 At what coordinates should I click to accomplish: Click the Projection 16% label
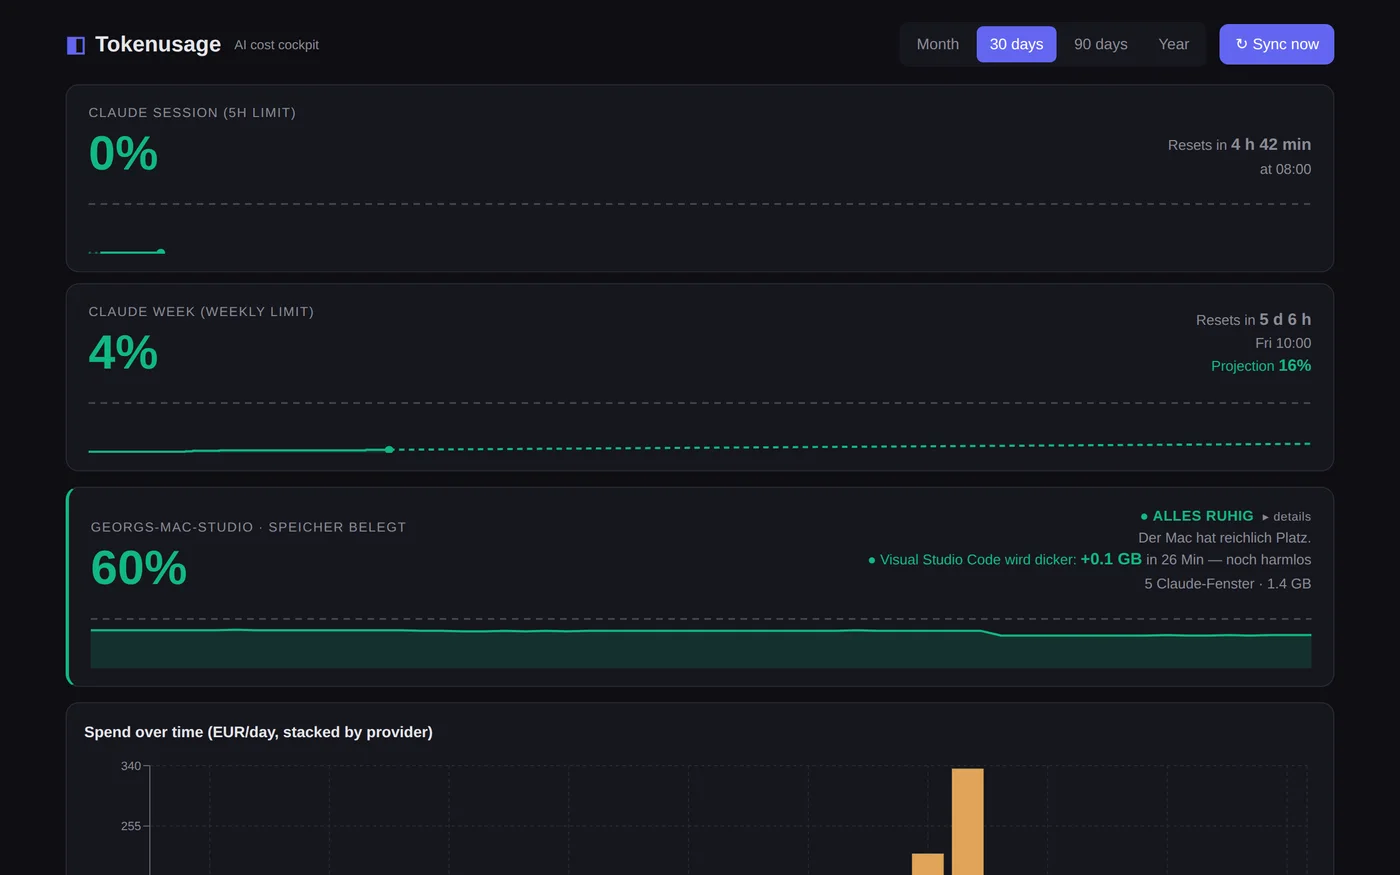[1261, 366]
